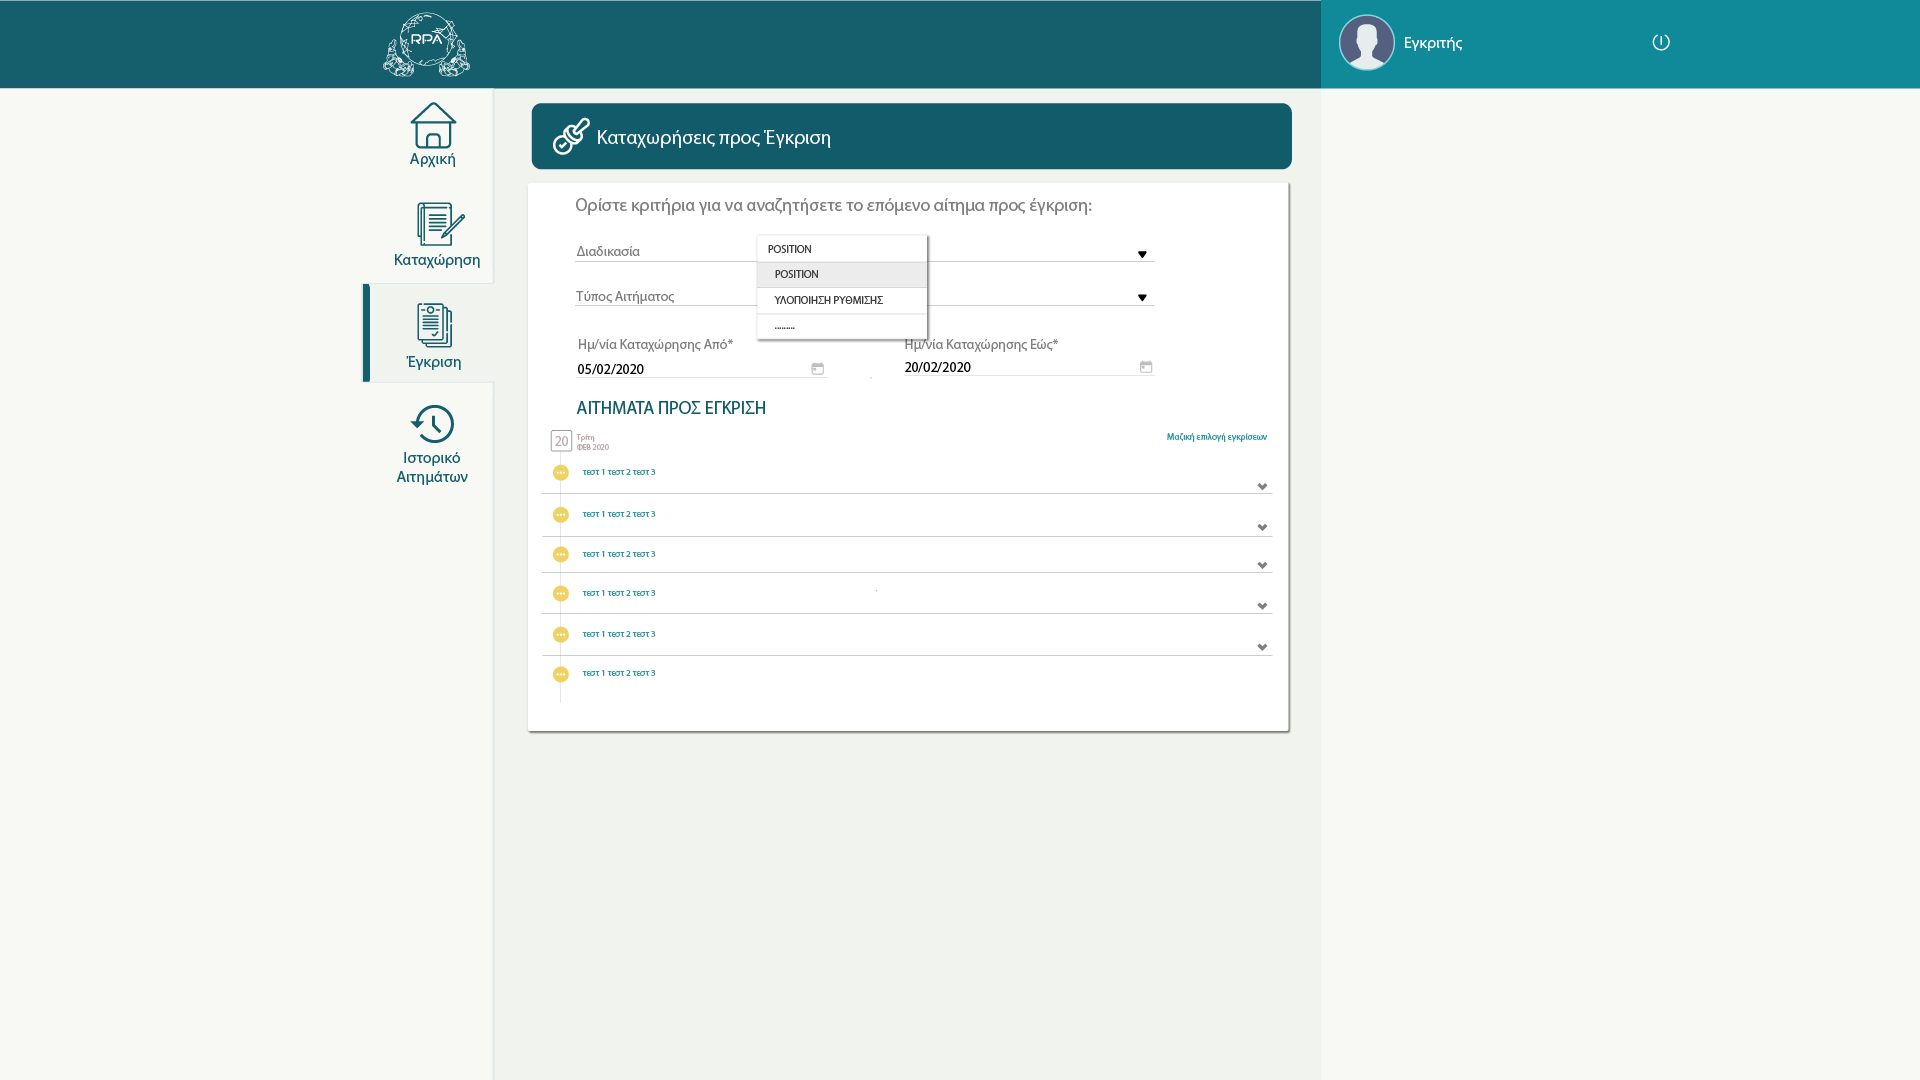Screen dimensions: 1920x1080
Task: Click the RPA logo in header
Action: (426, 45)
